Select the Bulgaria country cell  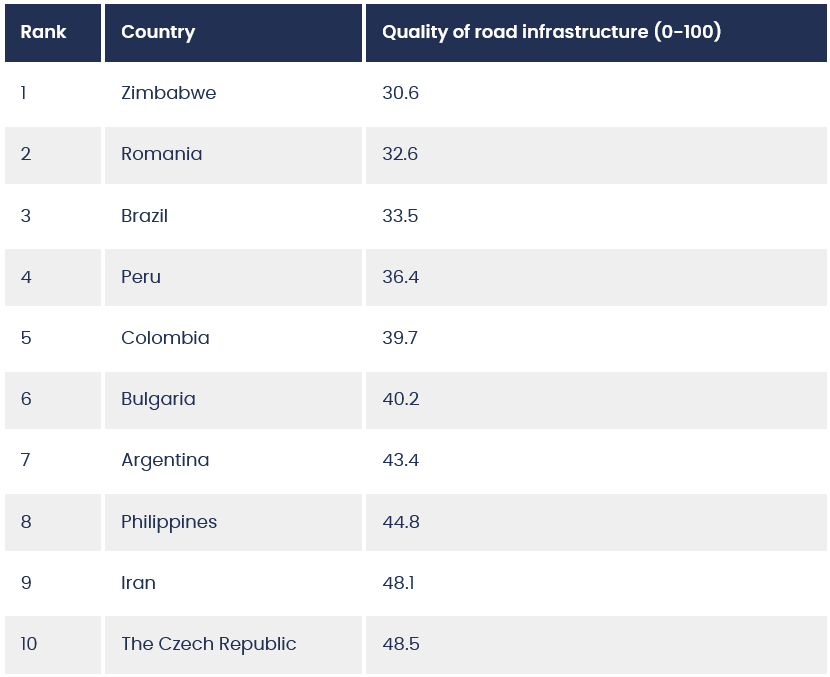233,400
